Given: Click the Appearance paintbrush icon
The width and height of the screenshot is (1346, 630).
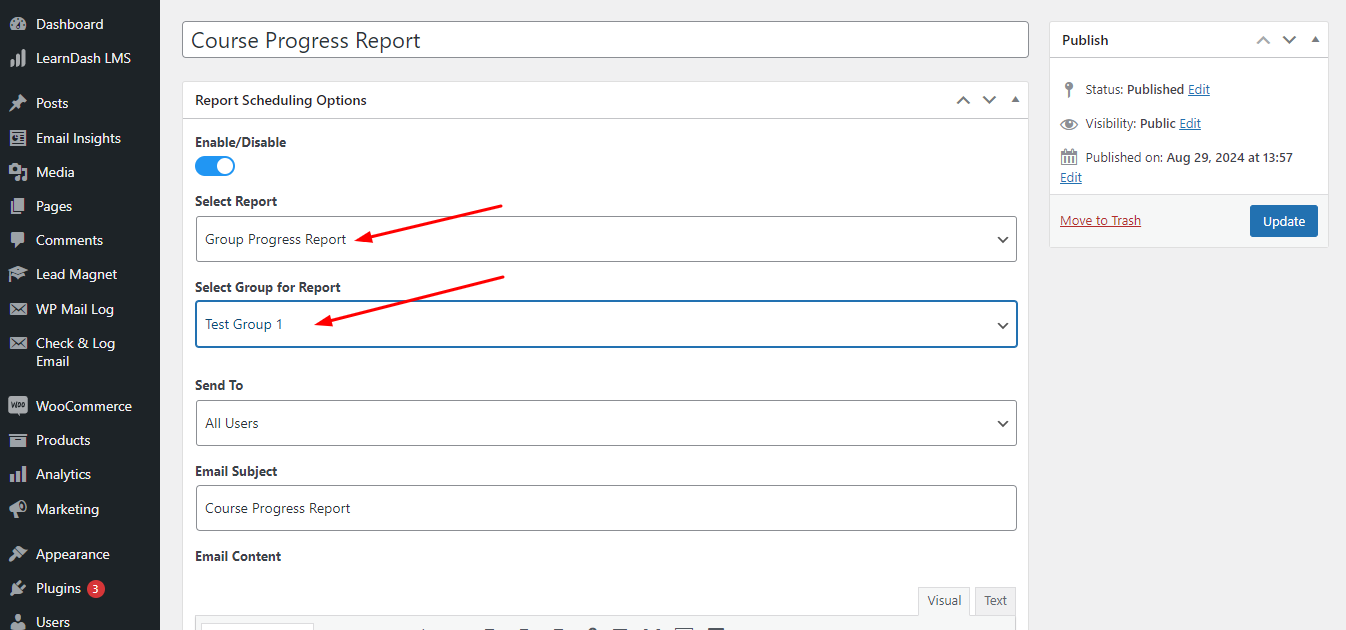Looking at the screenshot, I should pos(18,554).
